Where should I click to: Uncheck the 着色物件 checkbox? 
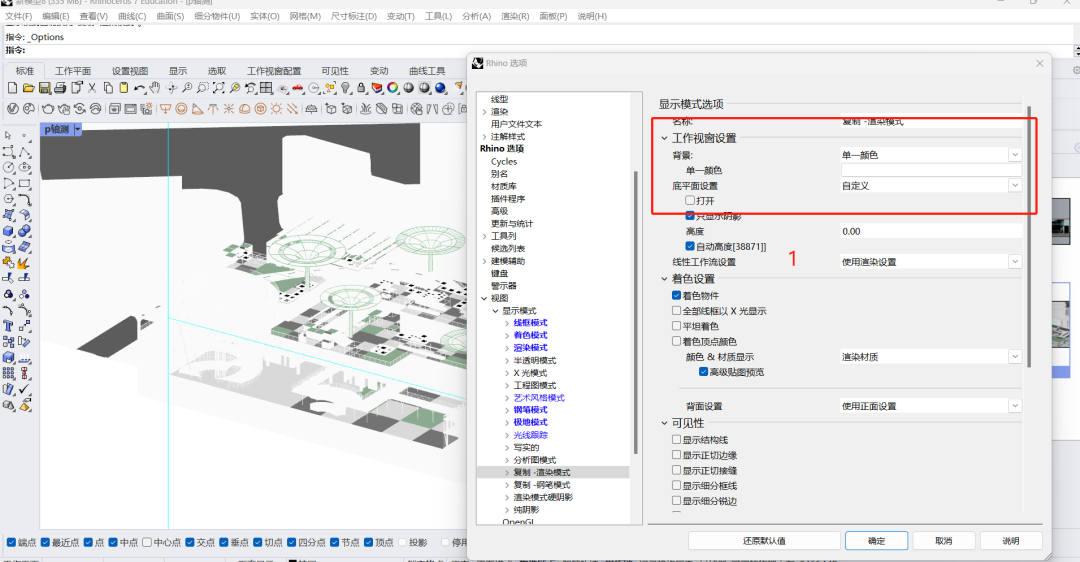(x=676, y=295)
